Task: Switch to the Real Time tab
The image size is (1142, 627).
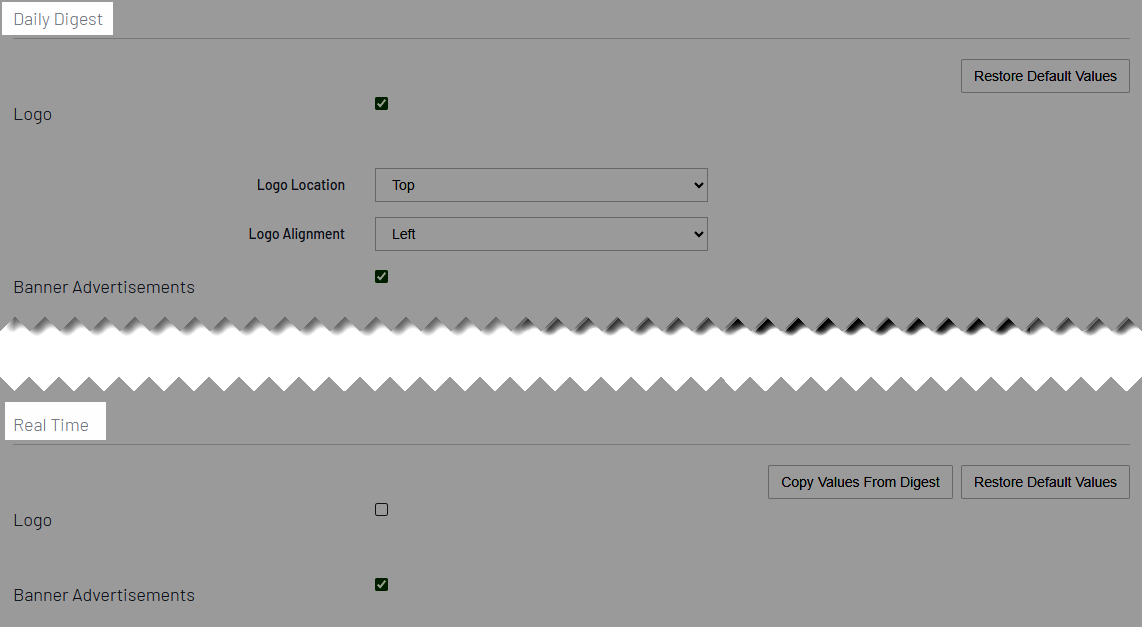Action: click(54, 423)
